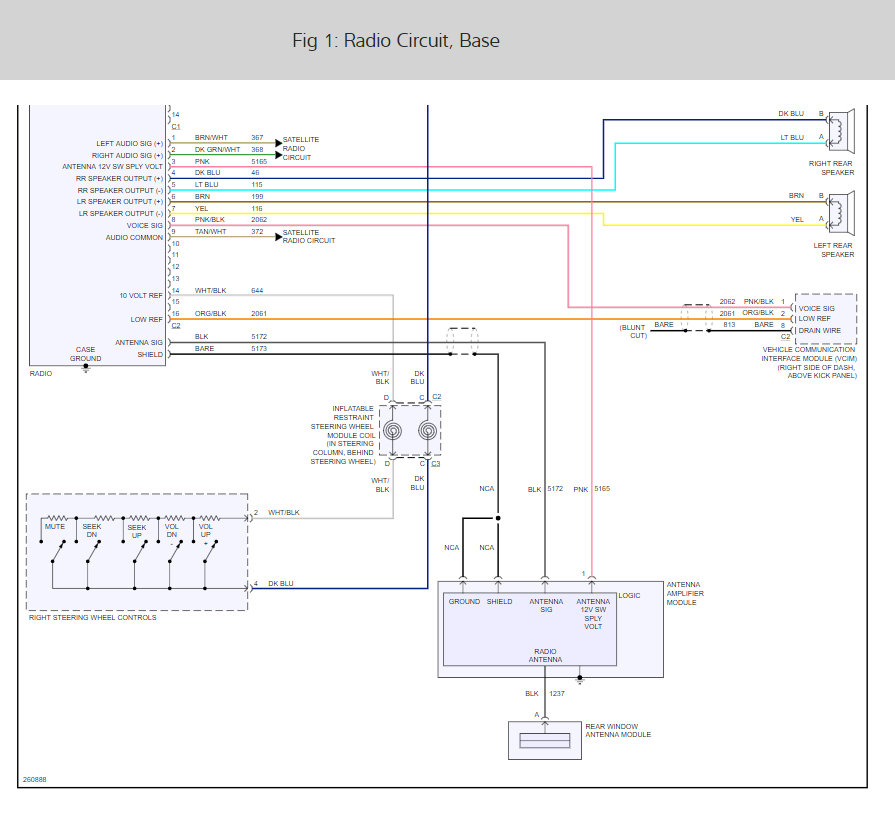This screenshot has height=815, width=895.
Task: Click the 'RADIO' component label
Action: [x=41, y=373]
